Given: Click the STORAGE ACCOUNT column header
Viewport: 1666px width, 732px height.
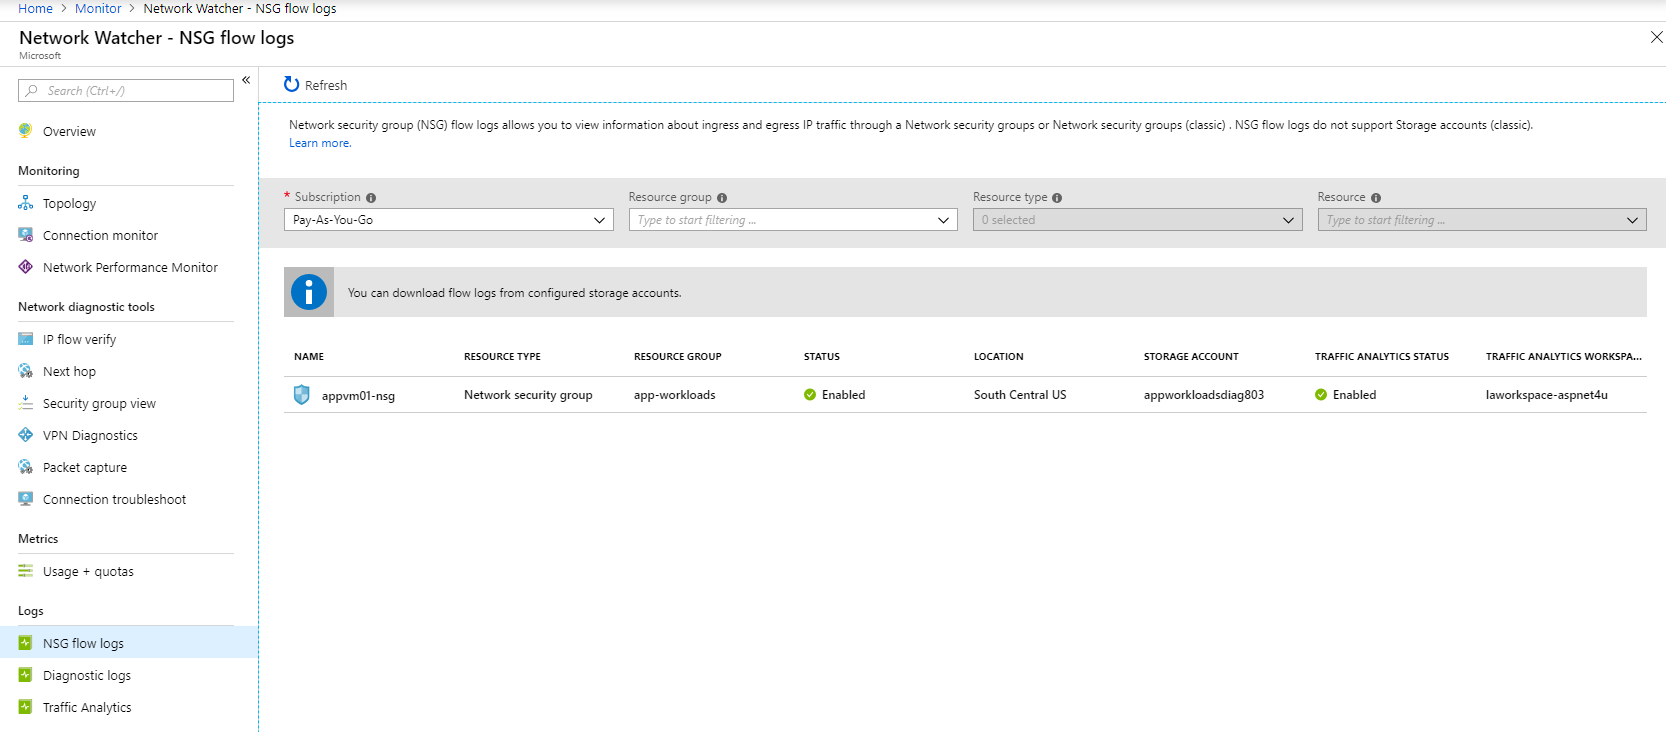Looking at the screenshot, I should point(1191,356).
